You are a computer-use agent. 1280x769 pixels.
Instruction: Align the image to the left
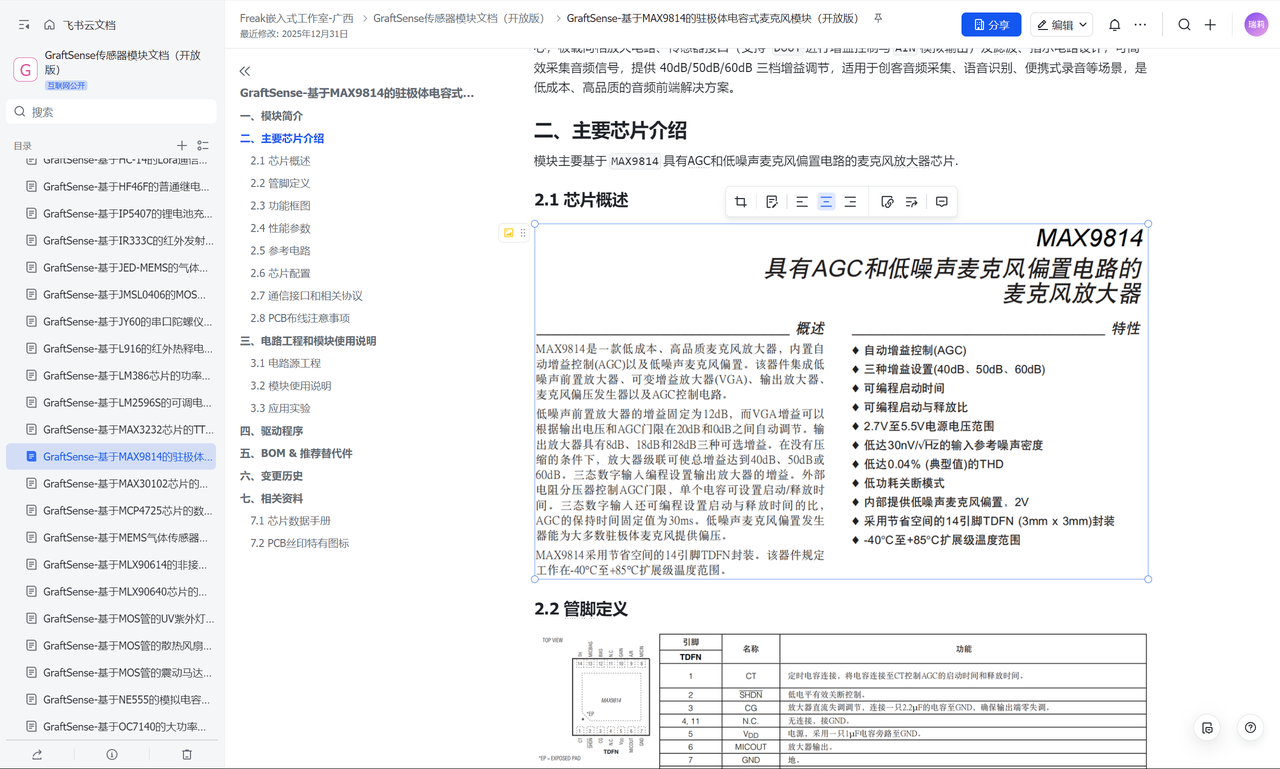802,202
